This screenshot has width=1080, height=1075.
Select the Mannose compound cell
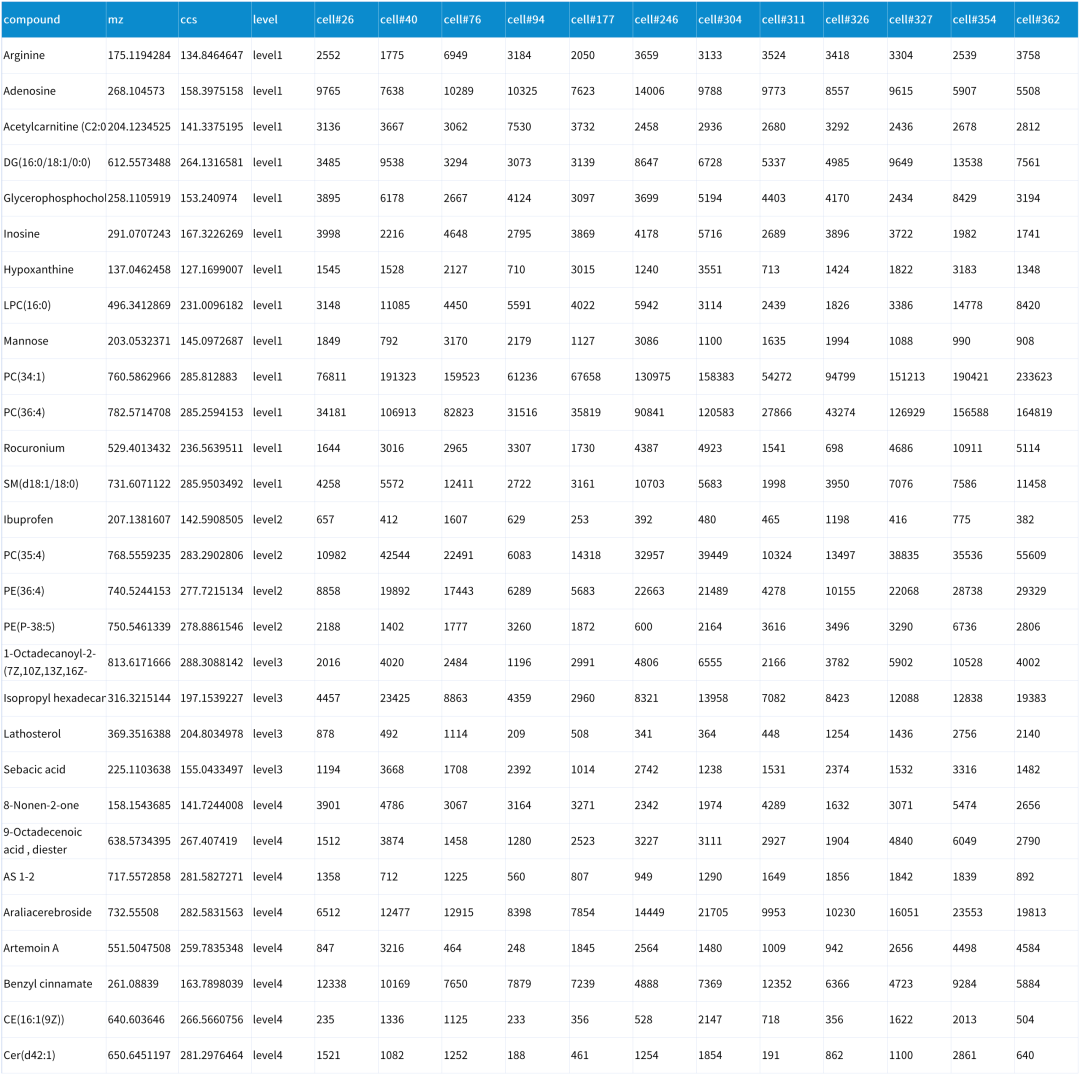coord(54,341)
